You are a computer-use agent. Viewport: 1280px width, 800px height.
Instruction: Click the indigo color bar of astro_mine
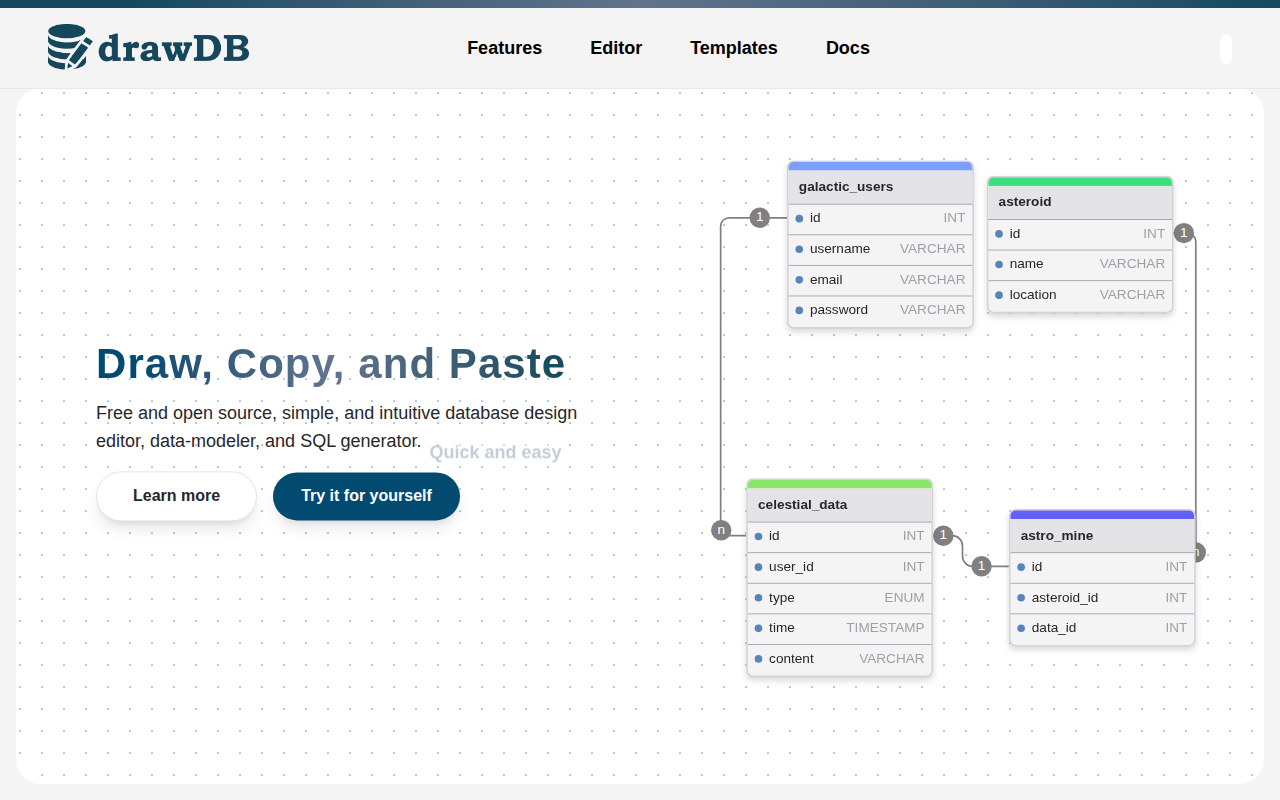1102,515
